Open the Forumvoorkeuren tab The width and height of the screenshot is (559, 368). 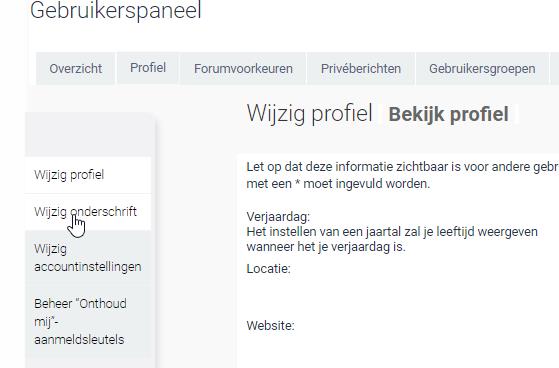tap(243, 68)
